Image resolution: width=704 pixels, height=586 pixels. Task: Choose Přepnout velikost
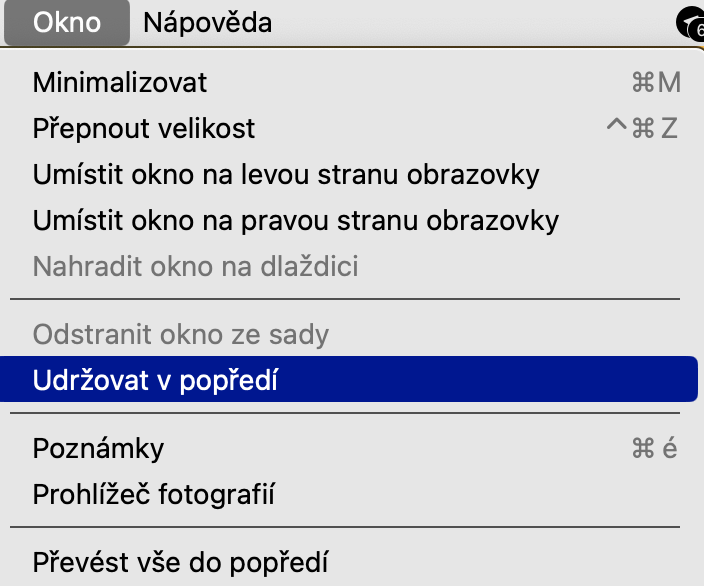coord(144,128)
